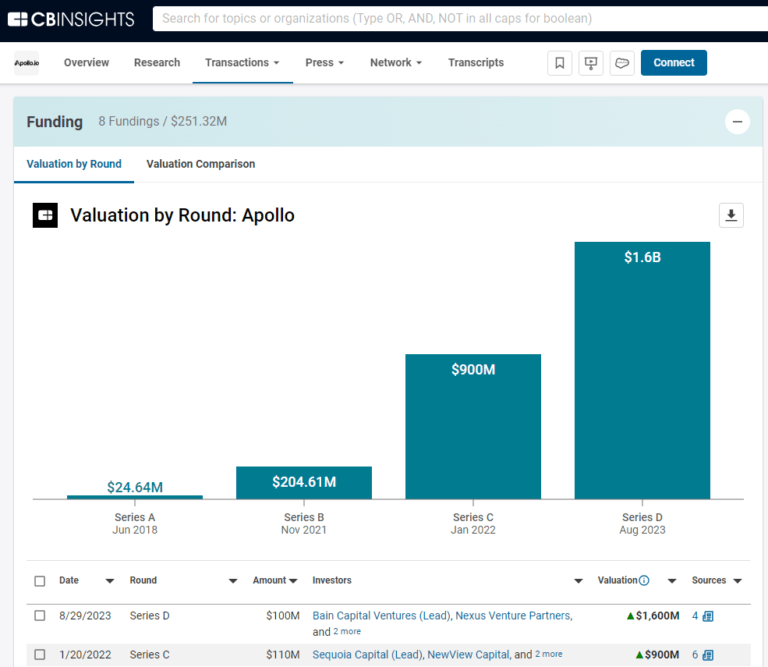Show 2 more investors for Series D
The width and height of the screenshot is (768, 667).
pyautogui.click(x=347, y=632)
